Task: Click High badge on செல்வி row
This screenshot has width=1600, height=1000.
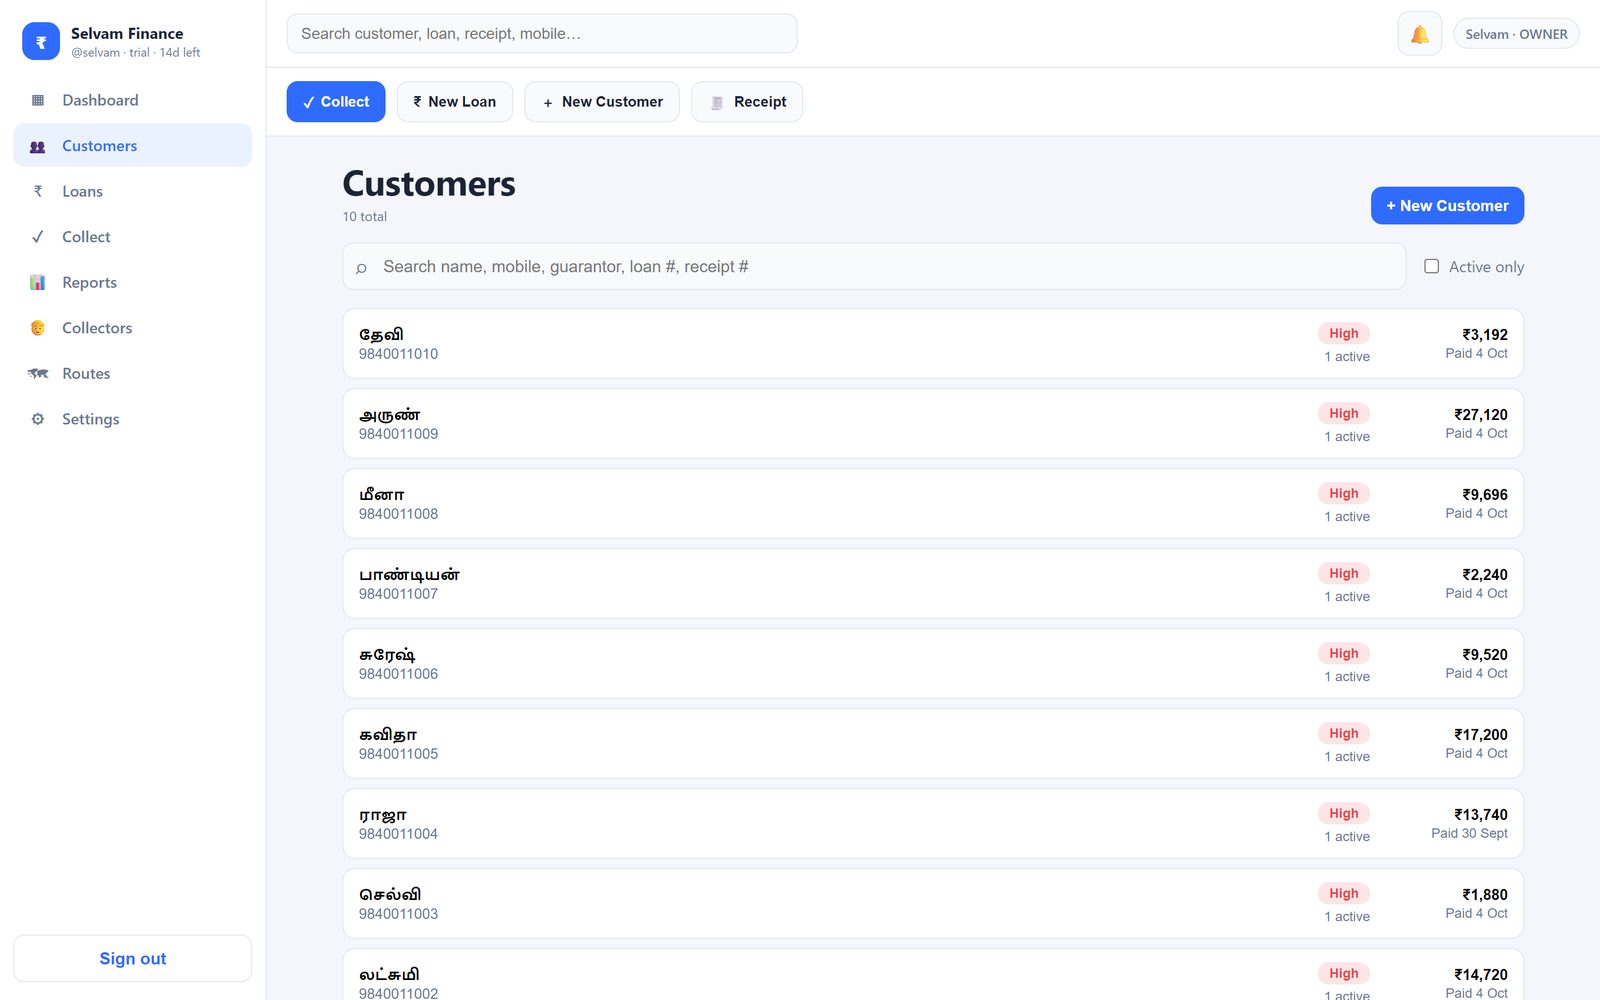Action: pyautogui.click(x=1343, y=893)
